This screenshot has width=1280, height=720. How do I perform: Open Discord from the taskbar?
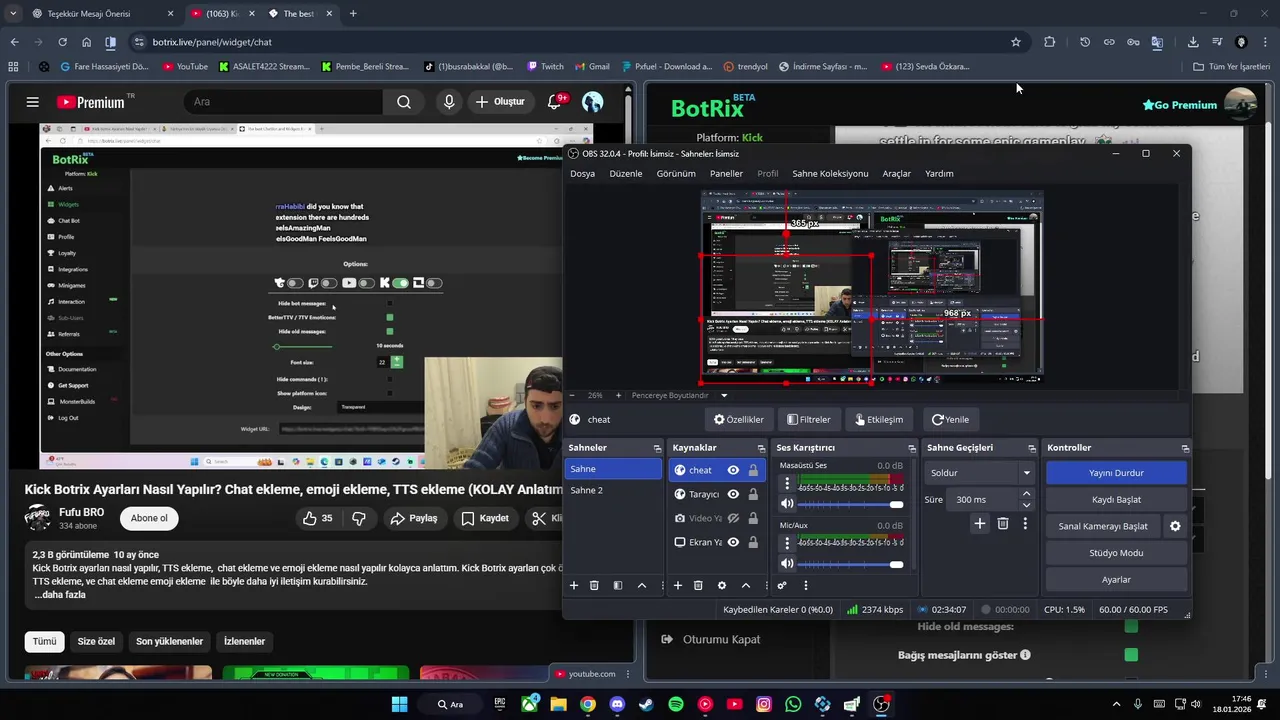(617, 704)
